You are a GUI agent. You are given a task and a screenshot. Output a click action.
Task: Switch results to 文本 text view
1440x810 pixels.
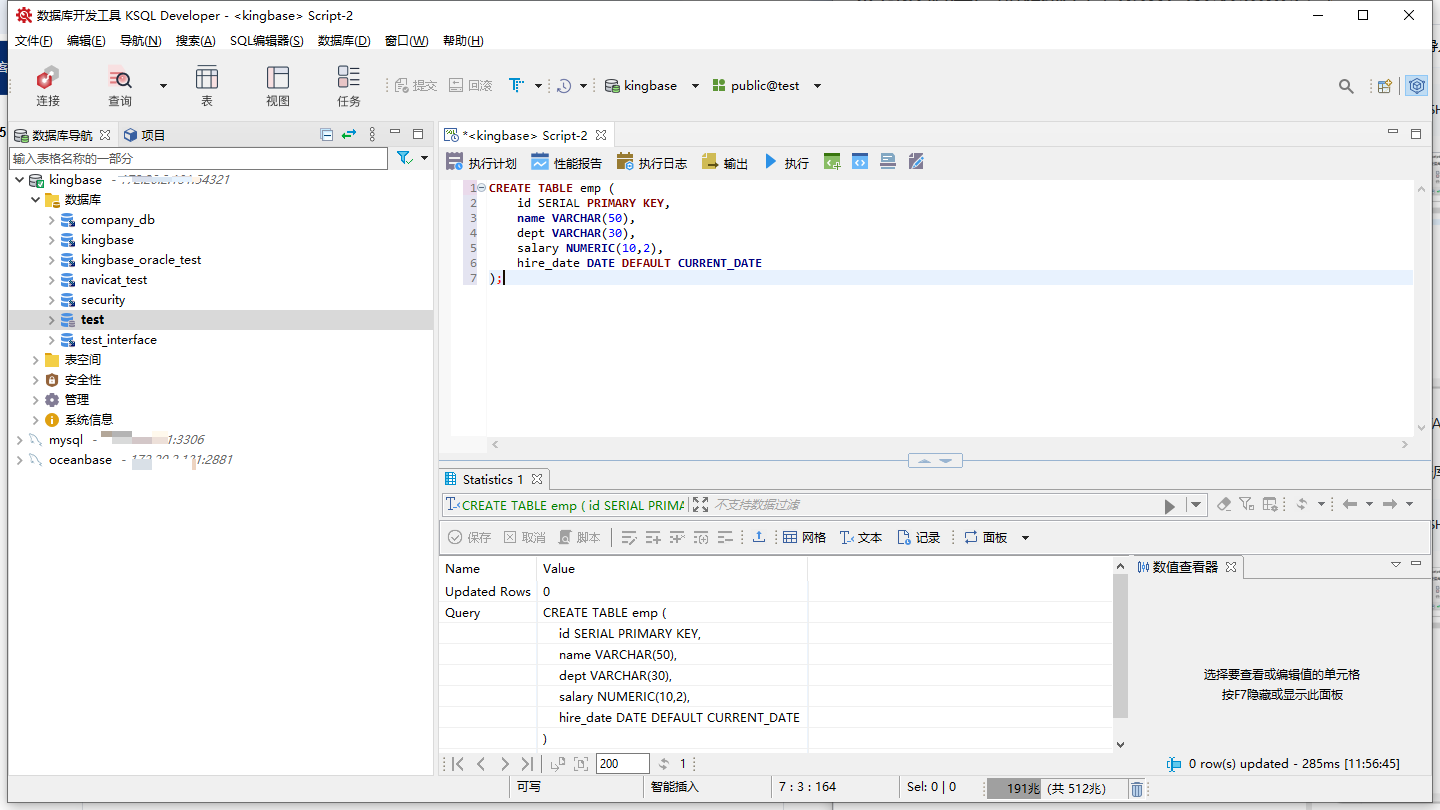(860, 537)
